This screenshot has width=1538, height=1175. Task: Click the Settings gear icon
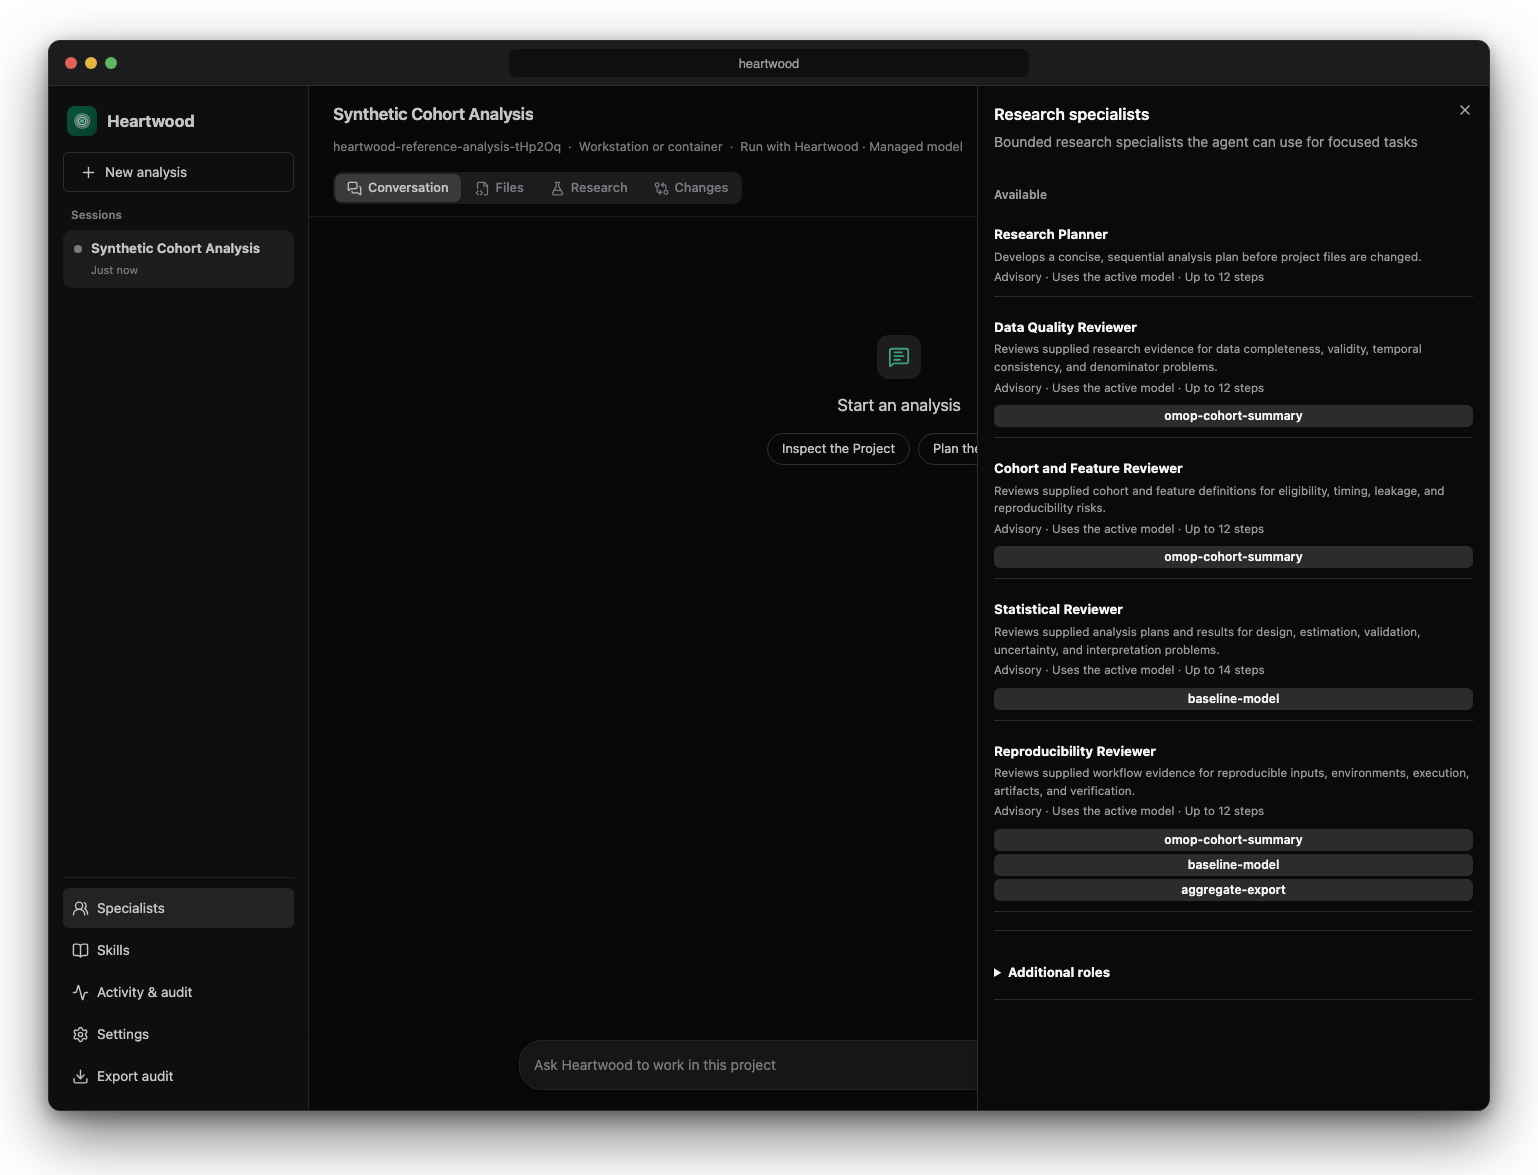click(81, 1034)
